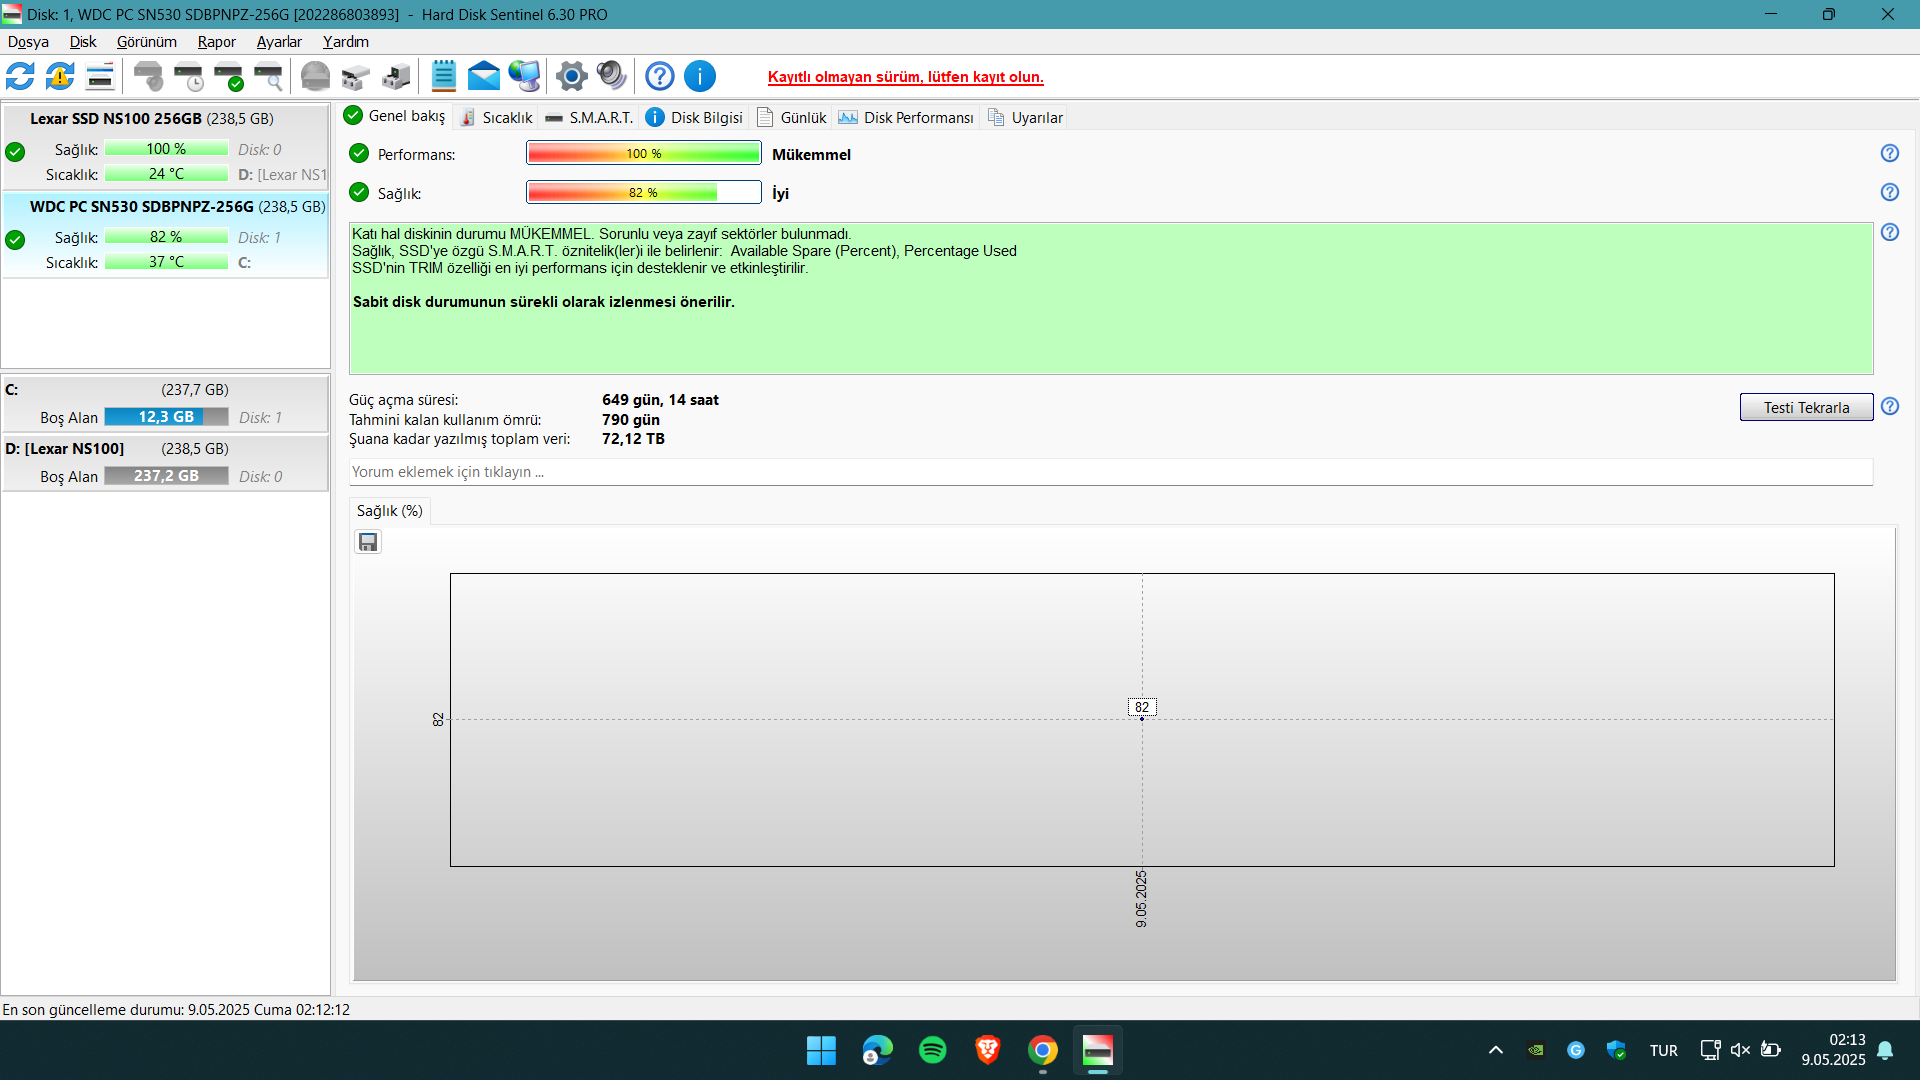Screen dimensions: 1920x1080
Task: Open the Yardım menu
Action: (x=346, y=41)
